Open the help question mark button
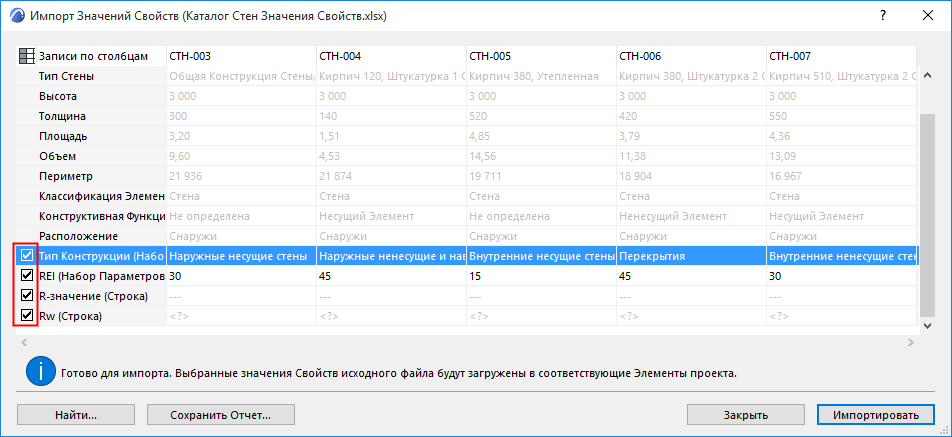This screenshot has width=952, height=437. (883, 16)
